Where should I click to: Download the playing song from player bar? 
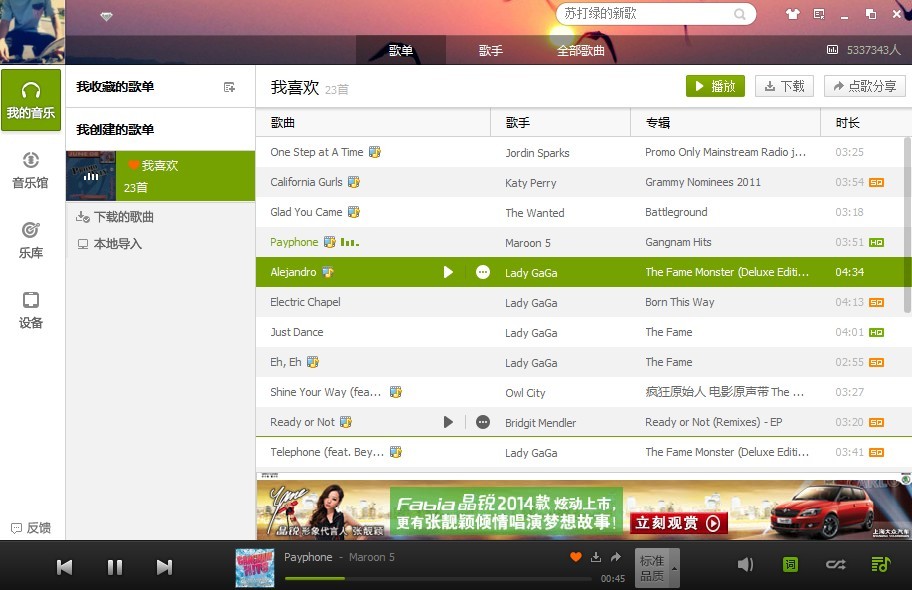596,557
